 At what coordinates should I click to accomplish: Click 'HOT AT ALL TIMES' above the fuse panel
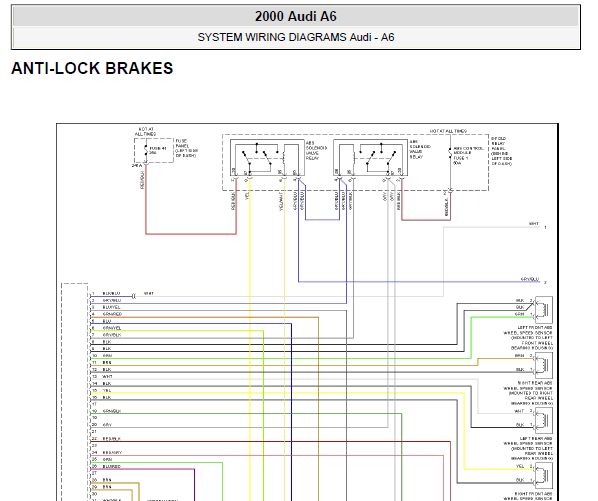point(145,132)
